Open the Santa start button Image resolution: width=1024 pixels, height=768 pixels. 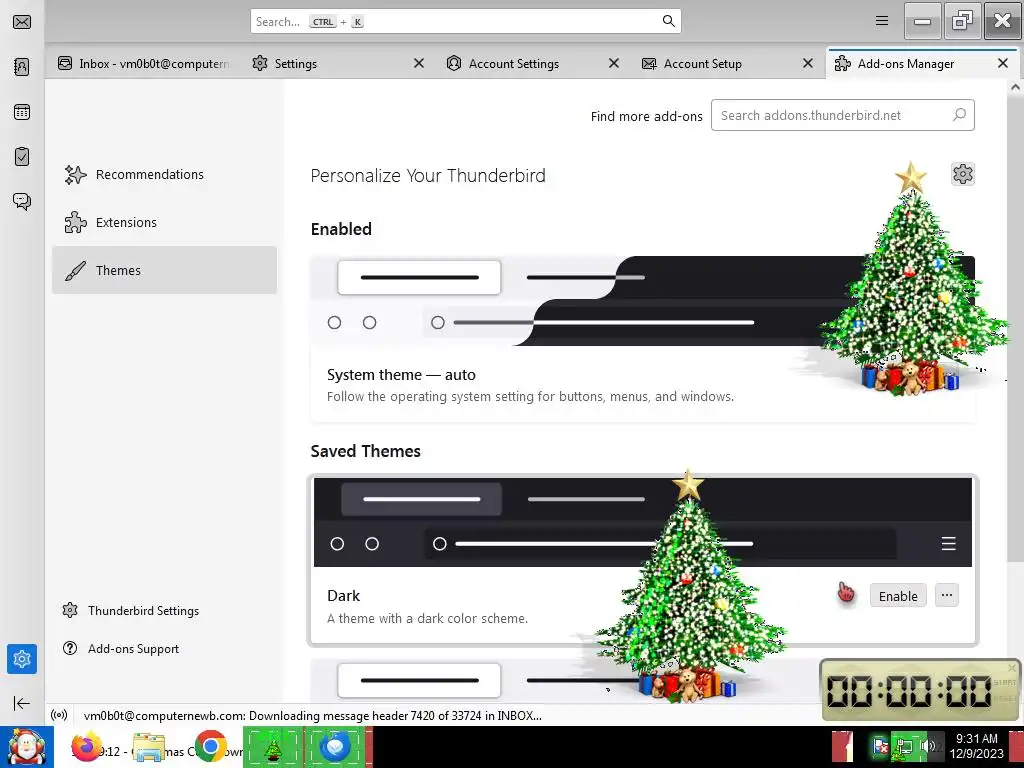tap(26, 746)
